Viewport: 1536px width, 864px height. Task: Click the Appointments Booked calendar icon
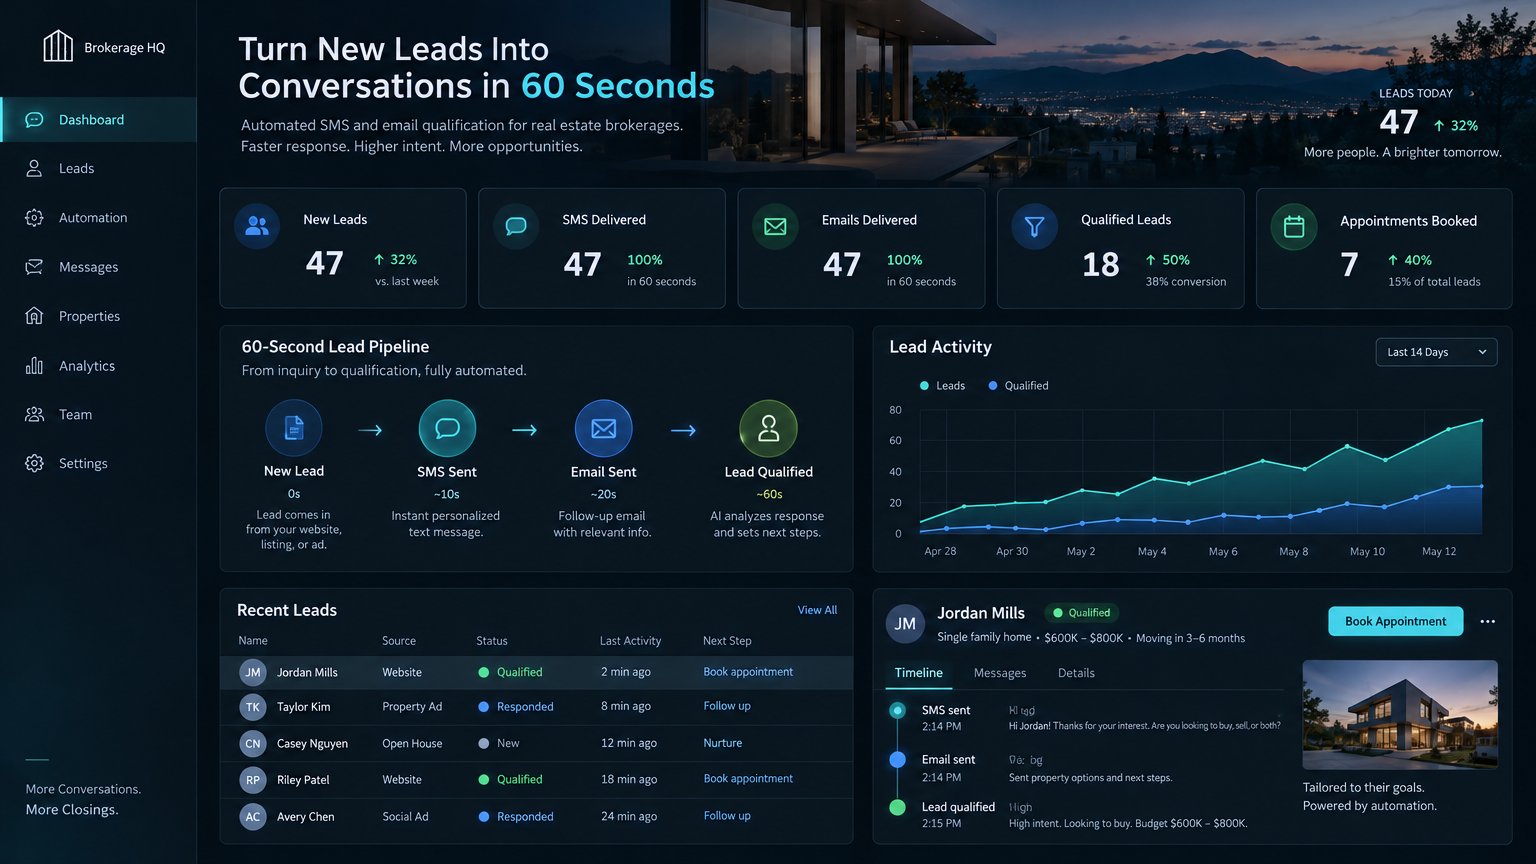tap(1294, 227)
